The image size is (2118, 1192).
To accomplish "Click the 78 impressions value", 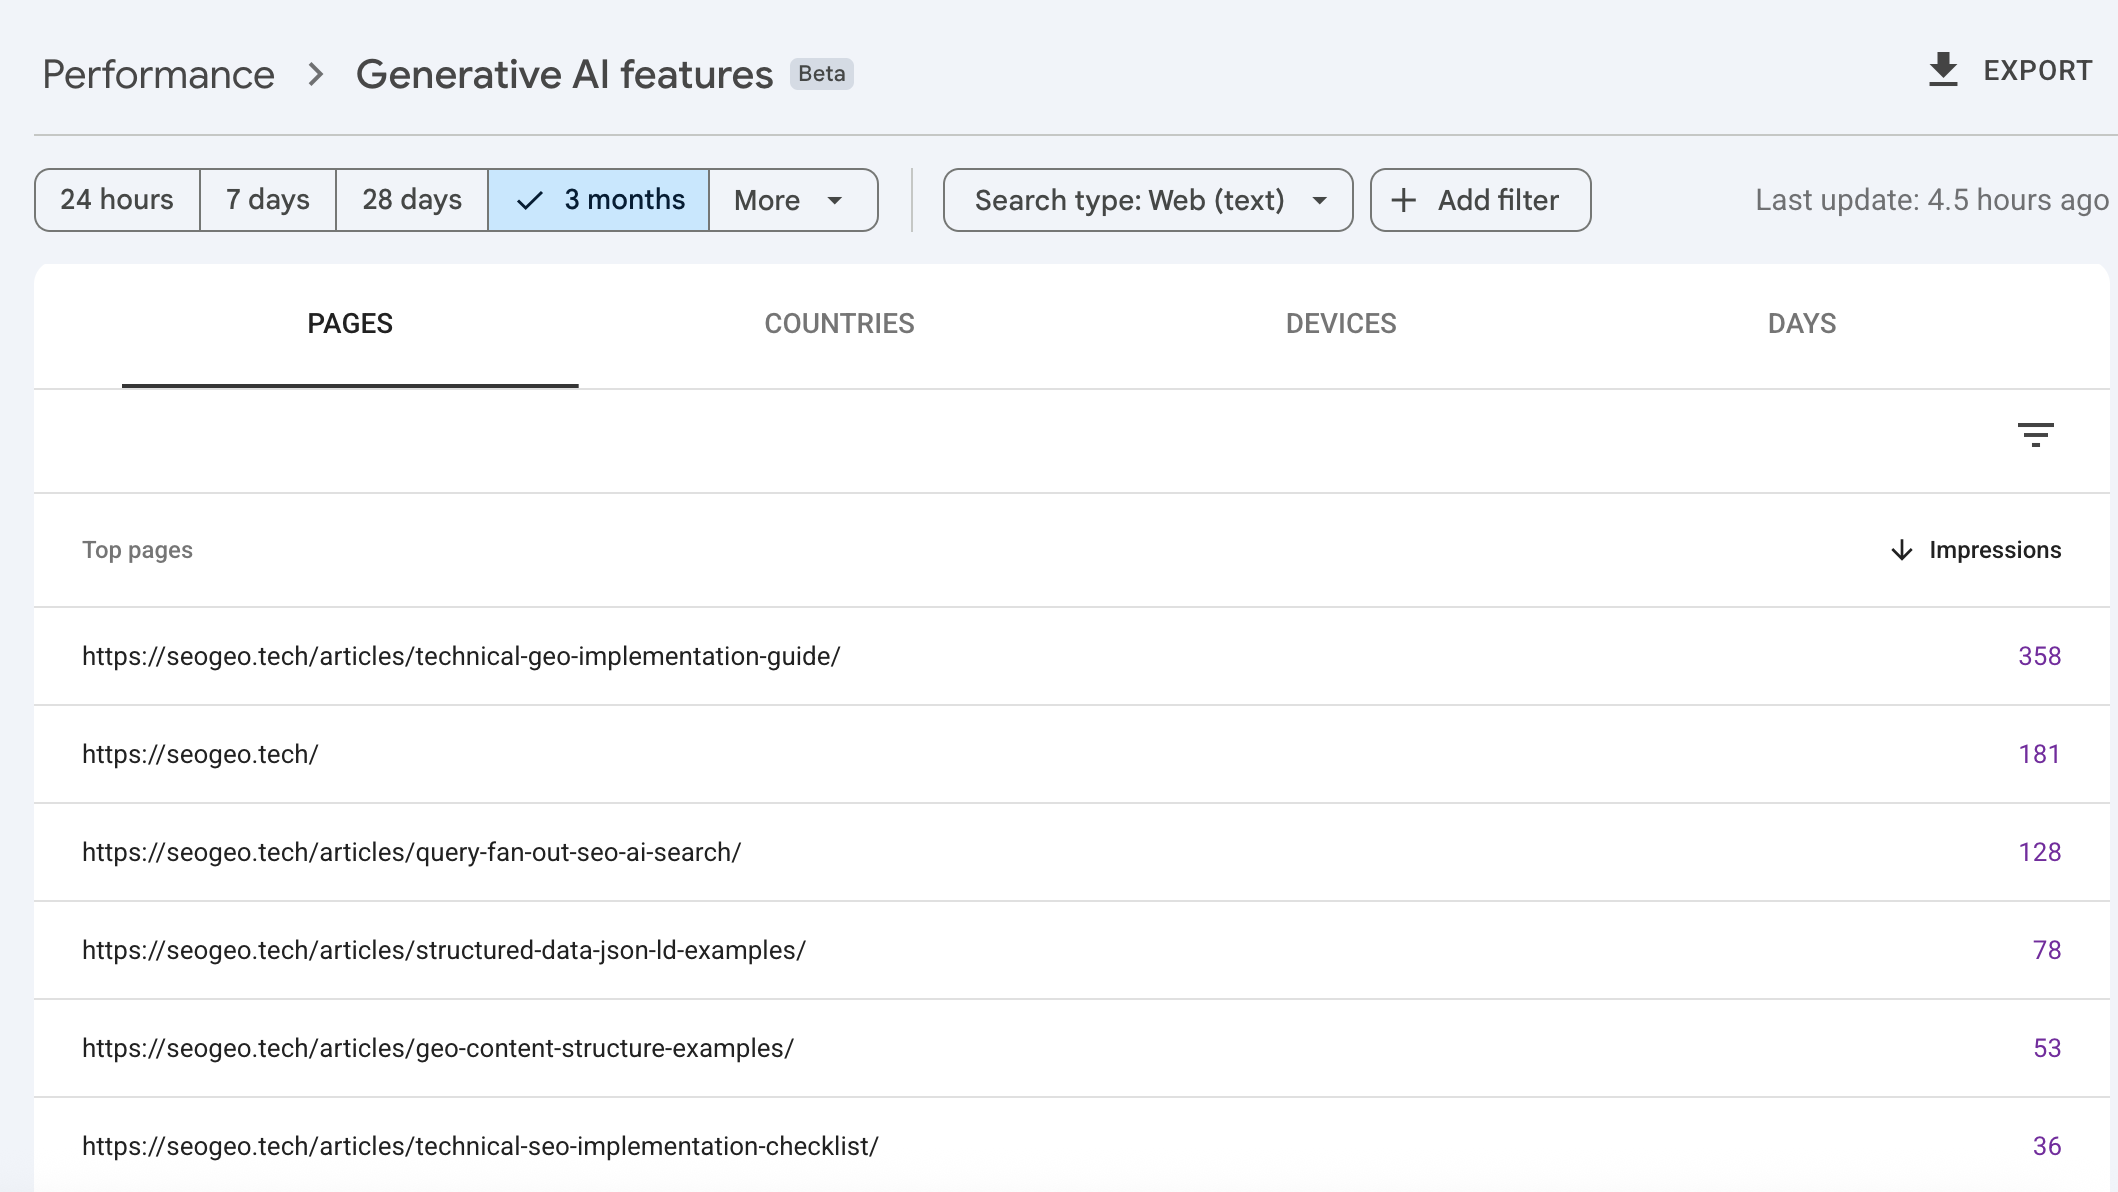I will pyautogui.click(x=2047, y=950).
